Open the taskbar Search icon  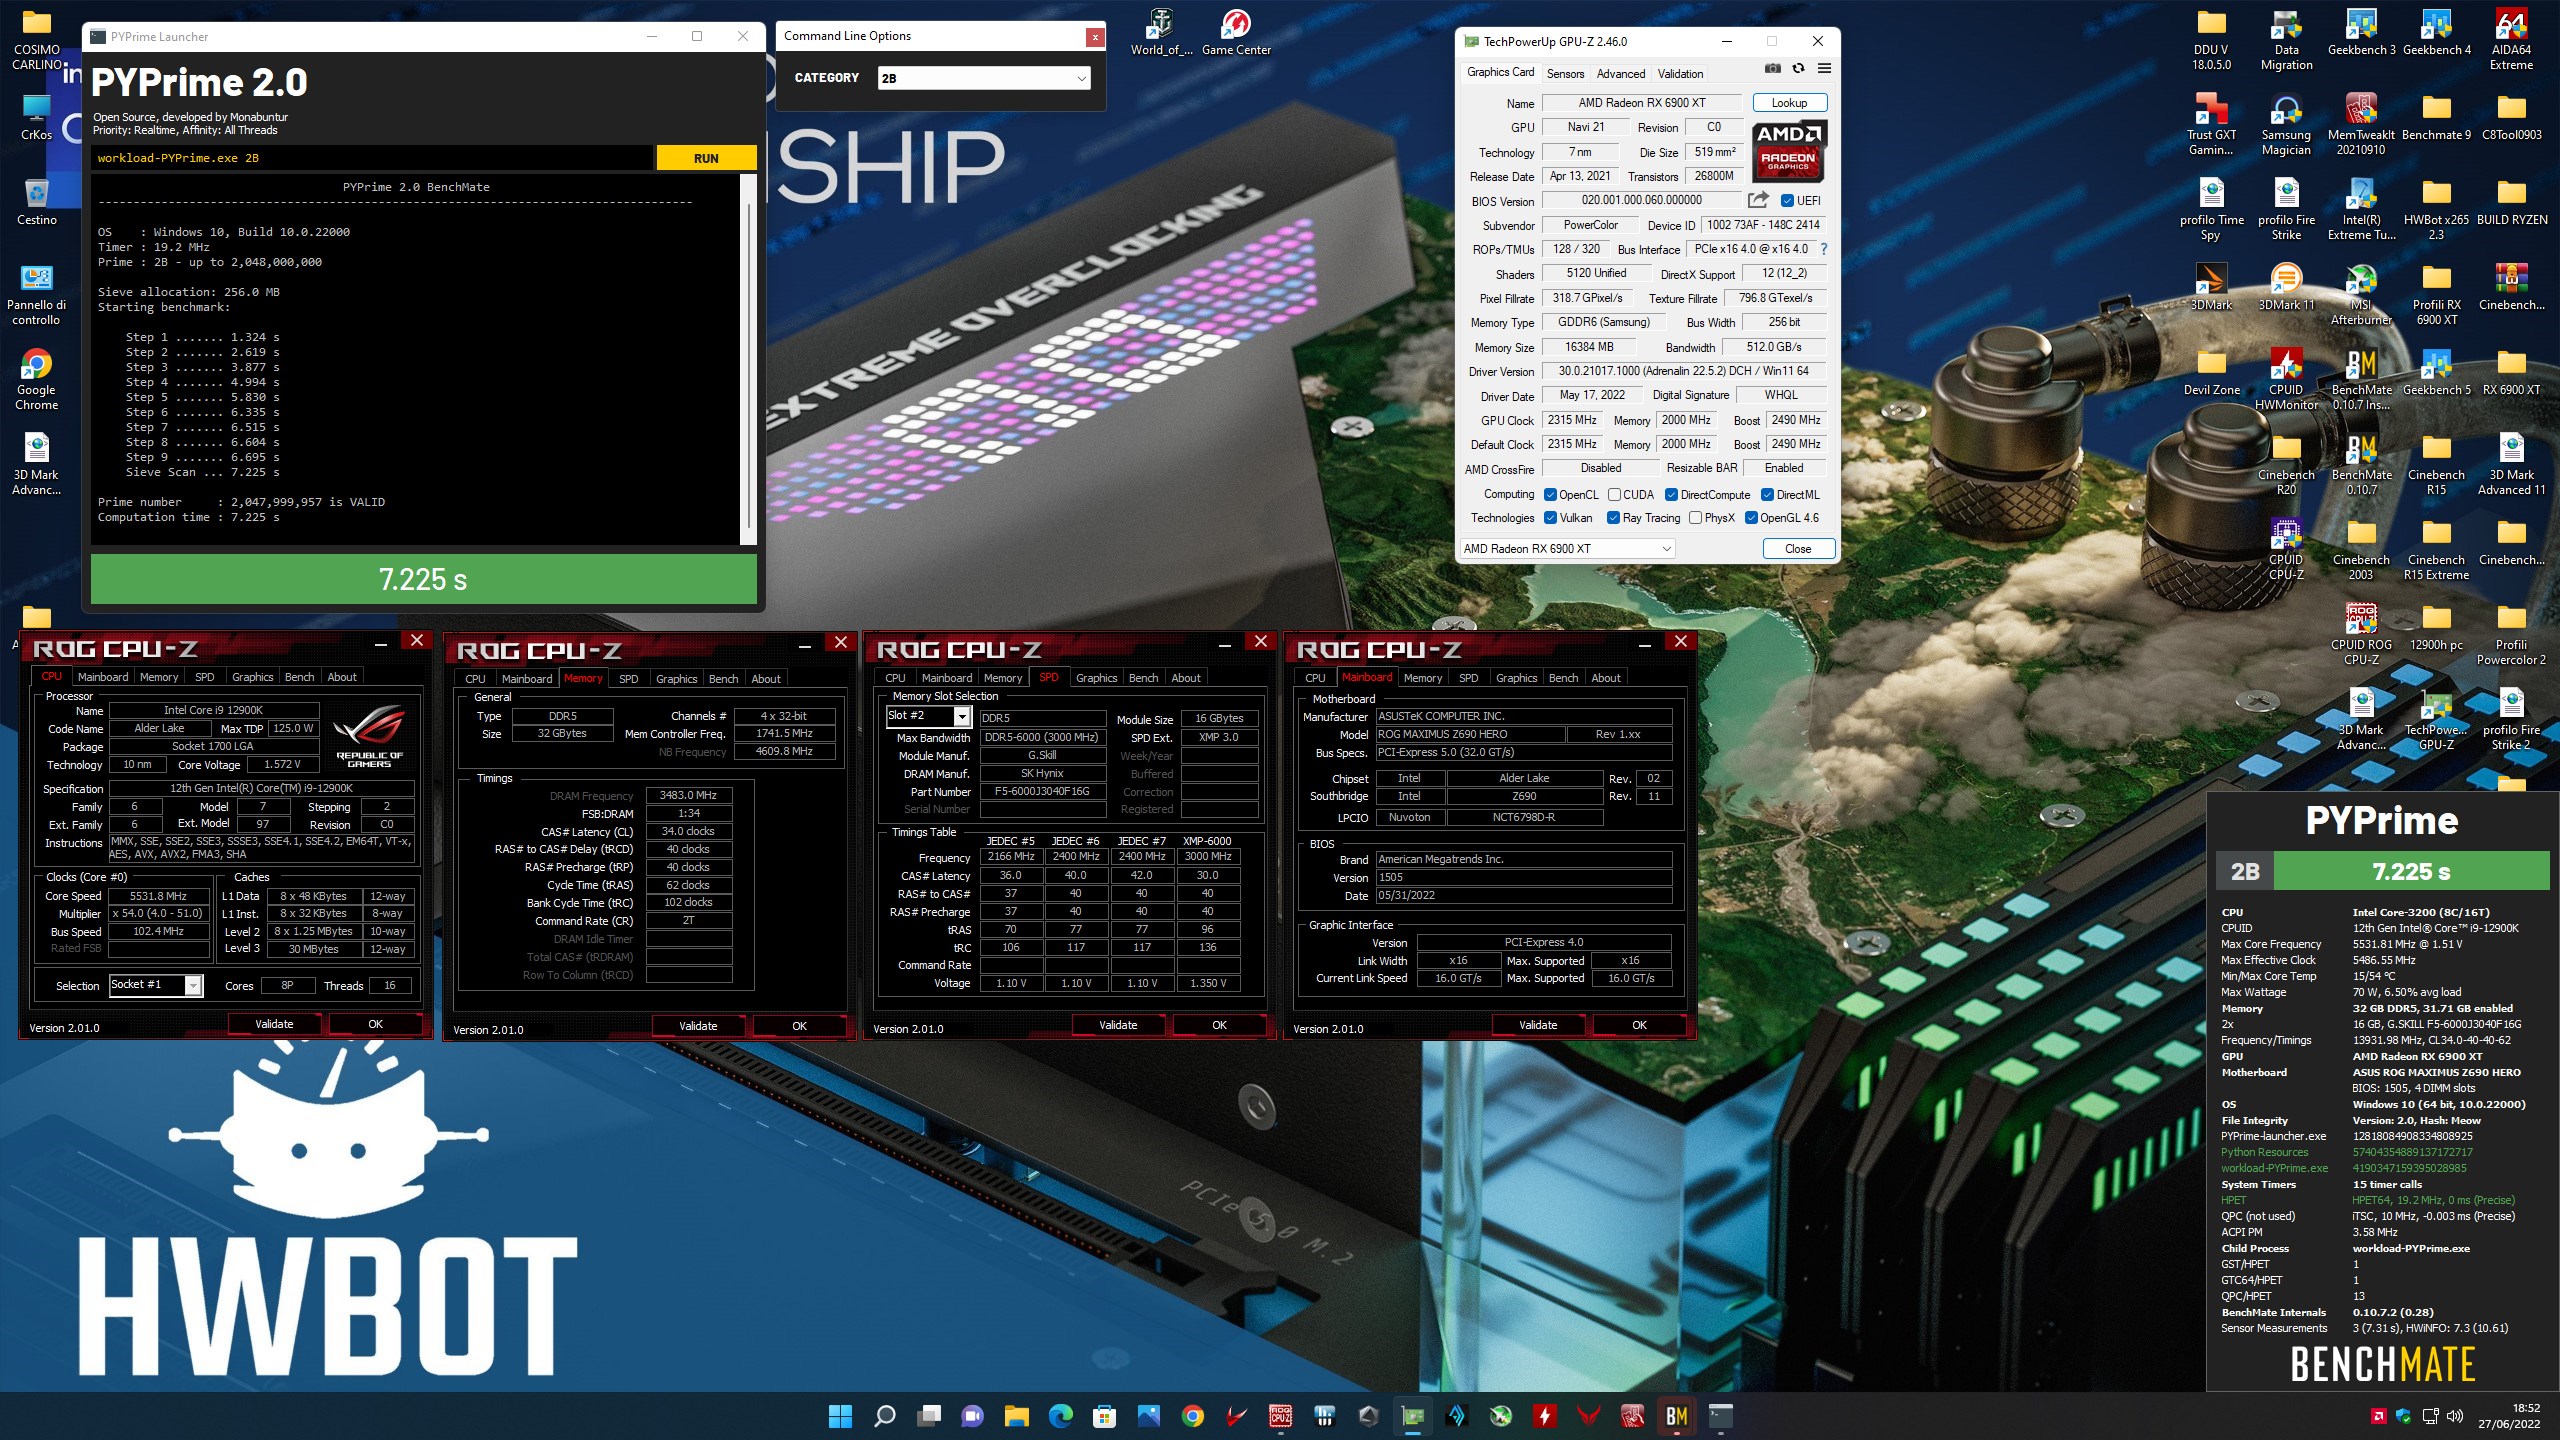tap(885, 1416)
